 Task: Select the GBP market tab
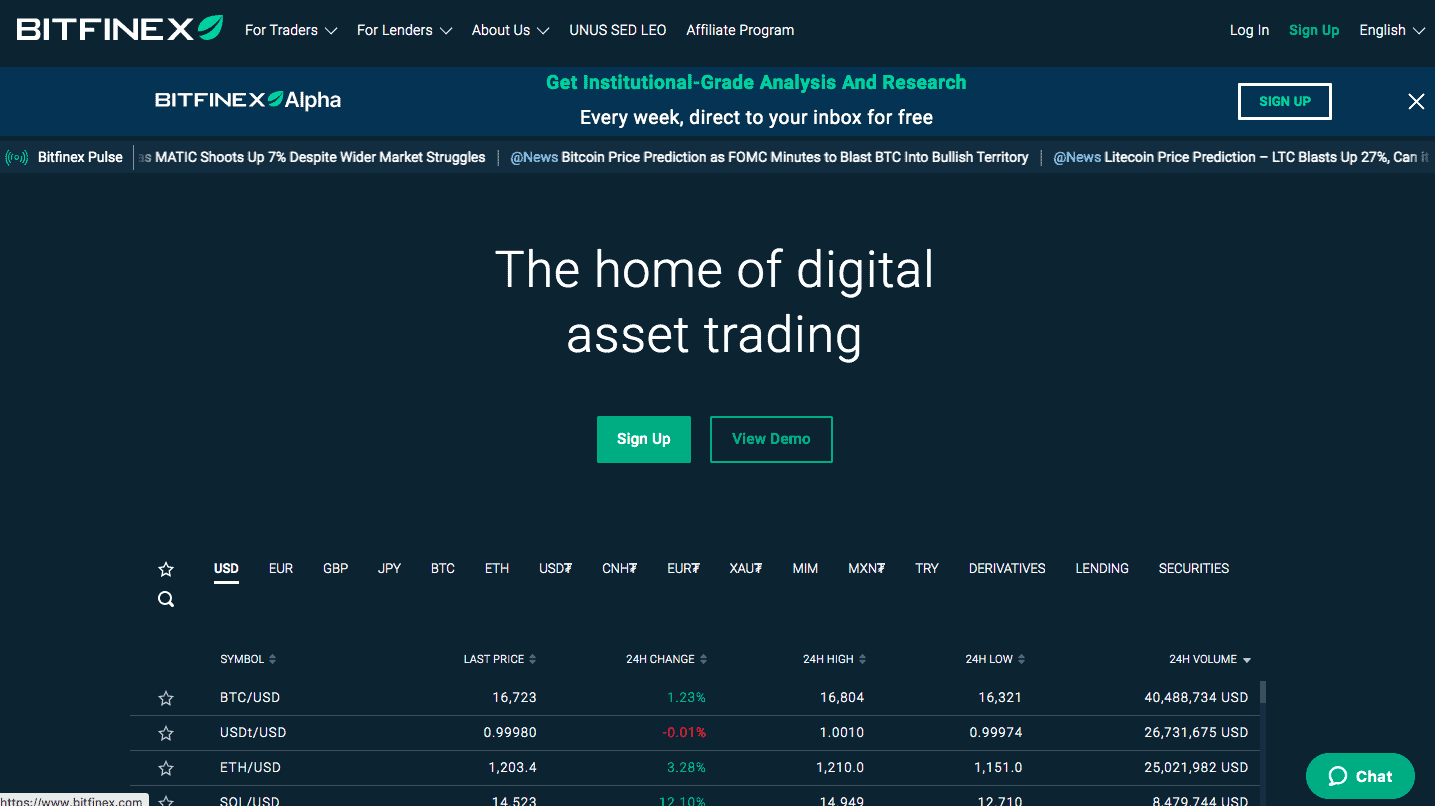pyautogui.click(x=336, y=568)
